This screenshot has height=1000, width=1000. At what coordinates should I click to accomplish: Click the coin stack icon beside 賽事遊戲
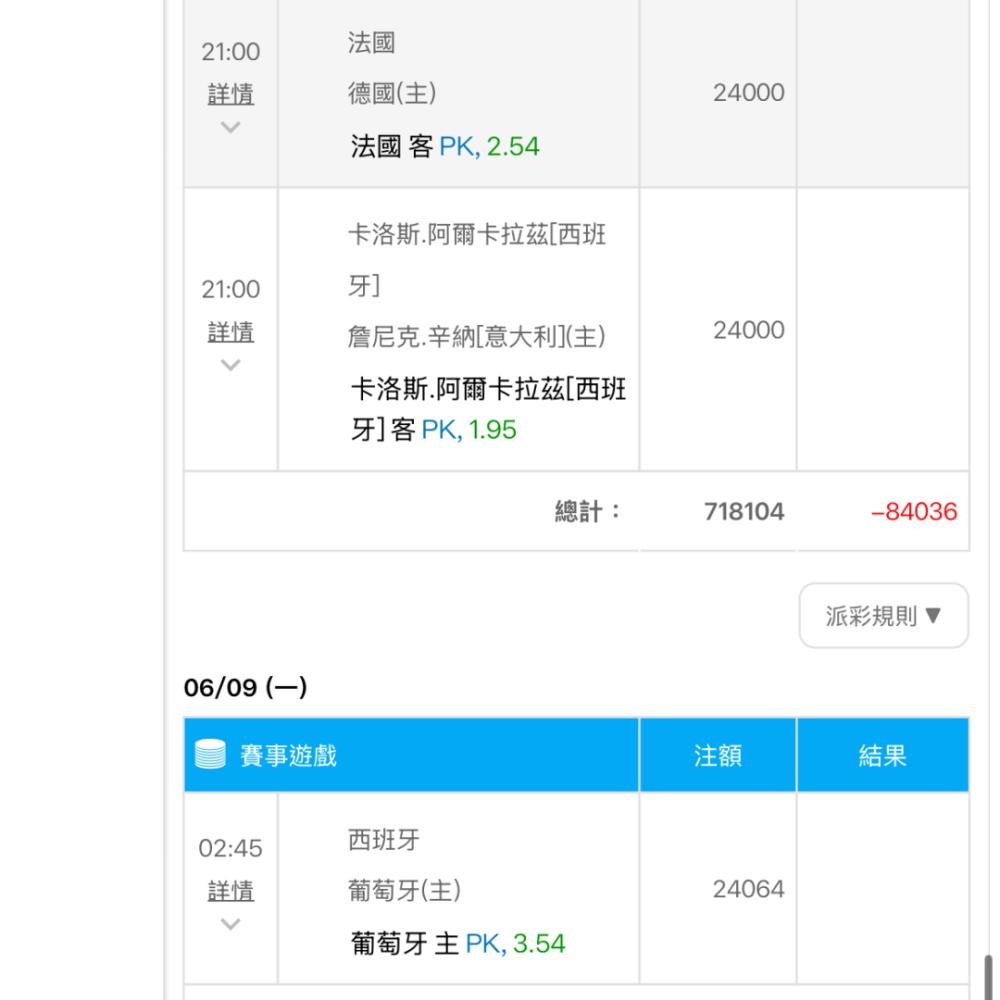click(210, 756)
